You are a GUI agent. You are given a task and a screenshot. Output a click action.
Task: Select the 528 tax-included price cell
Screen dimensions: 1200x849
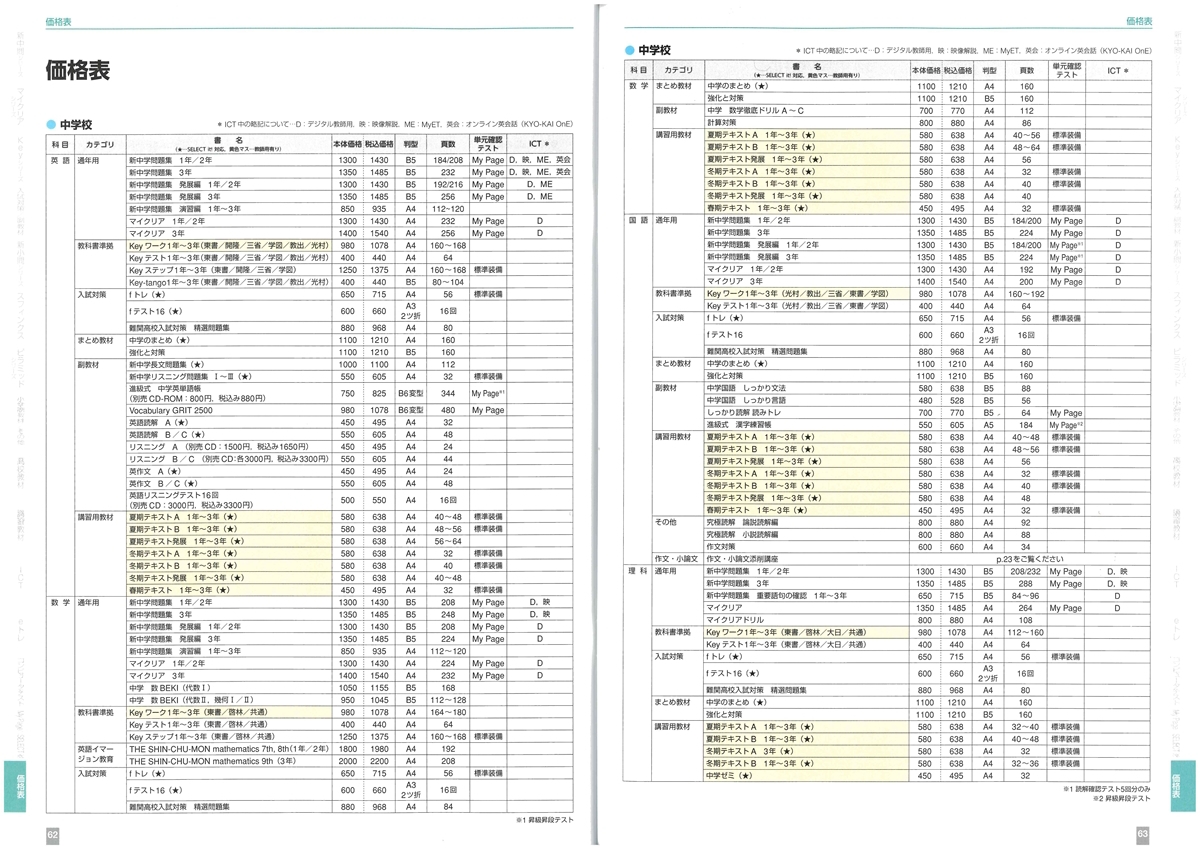pos(957,400)
